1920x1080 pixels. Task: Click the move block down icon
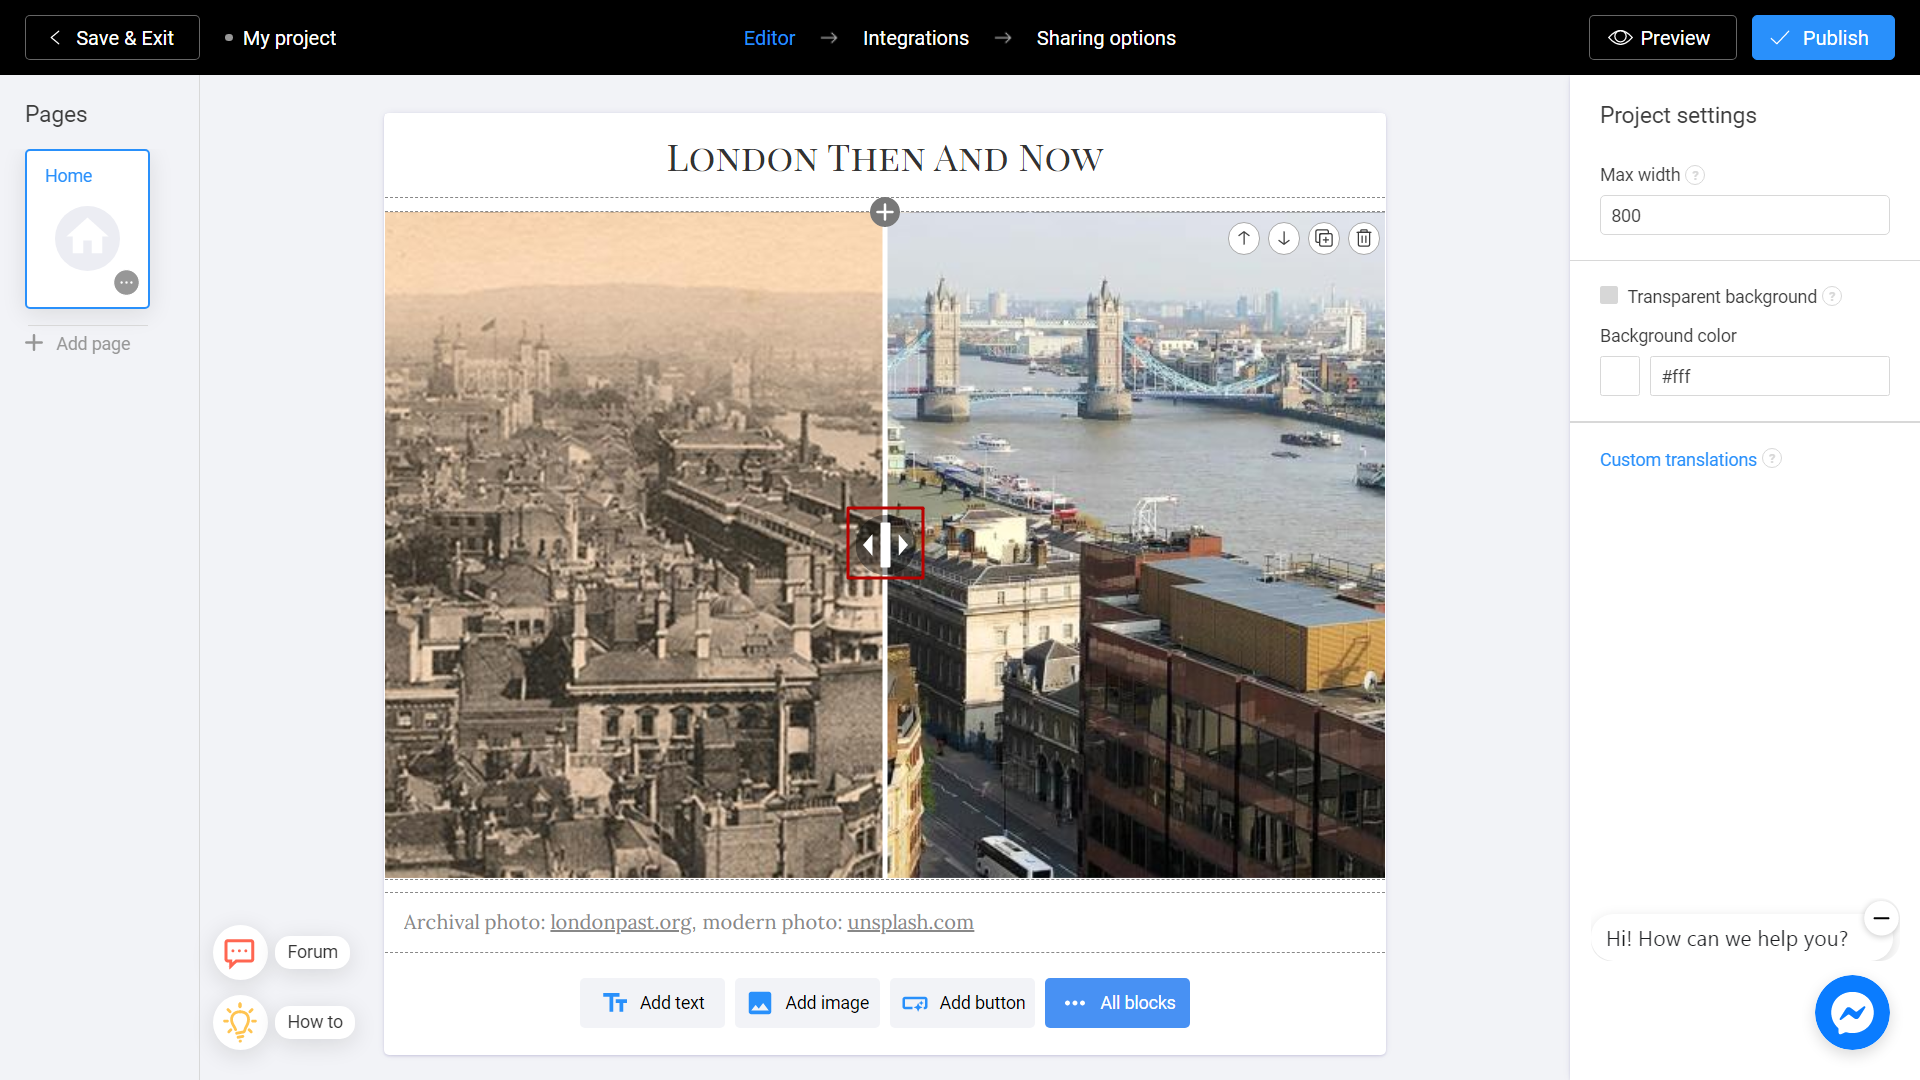coord(1283,237)
